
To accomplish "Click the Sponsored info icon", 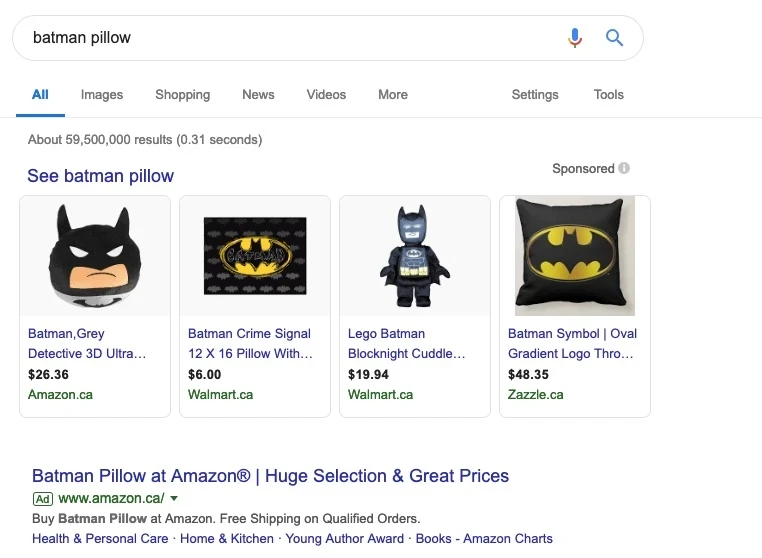I will pos(624,169).
